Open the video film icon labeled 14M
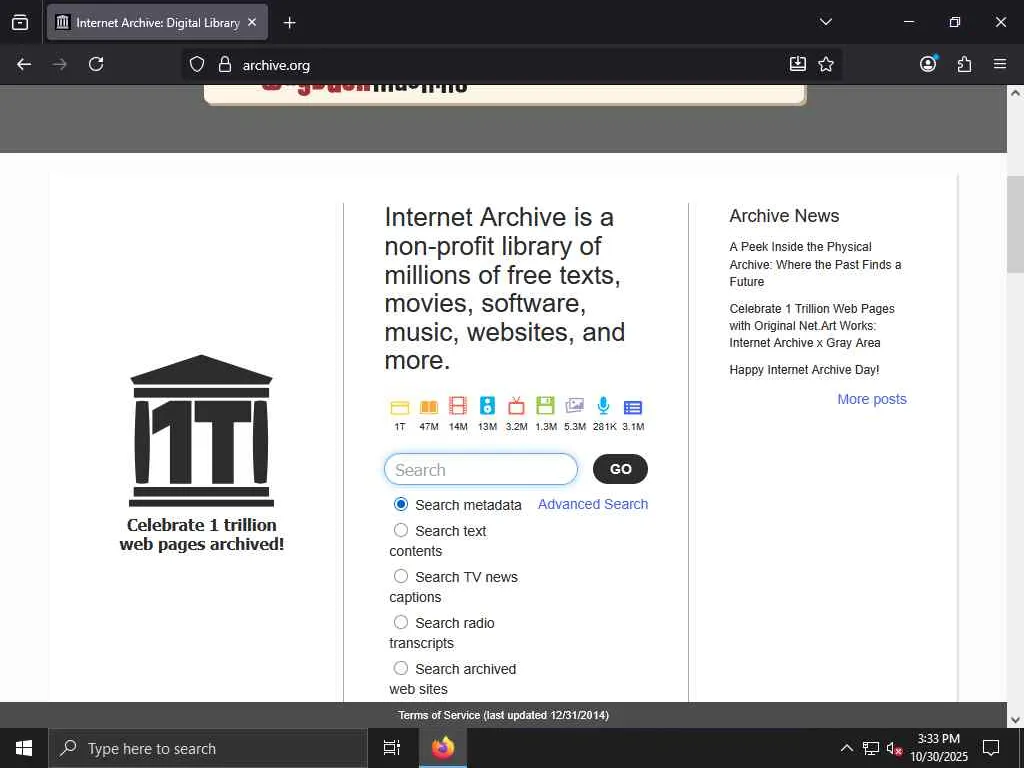This screenshot has width=1024, height=768. tap(458, 406)
